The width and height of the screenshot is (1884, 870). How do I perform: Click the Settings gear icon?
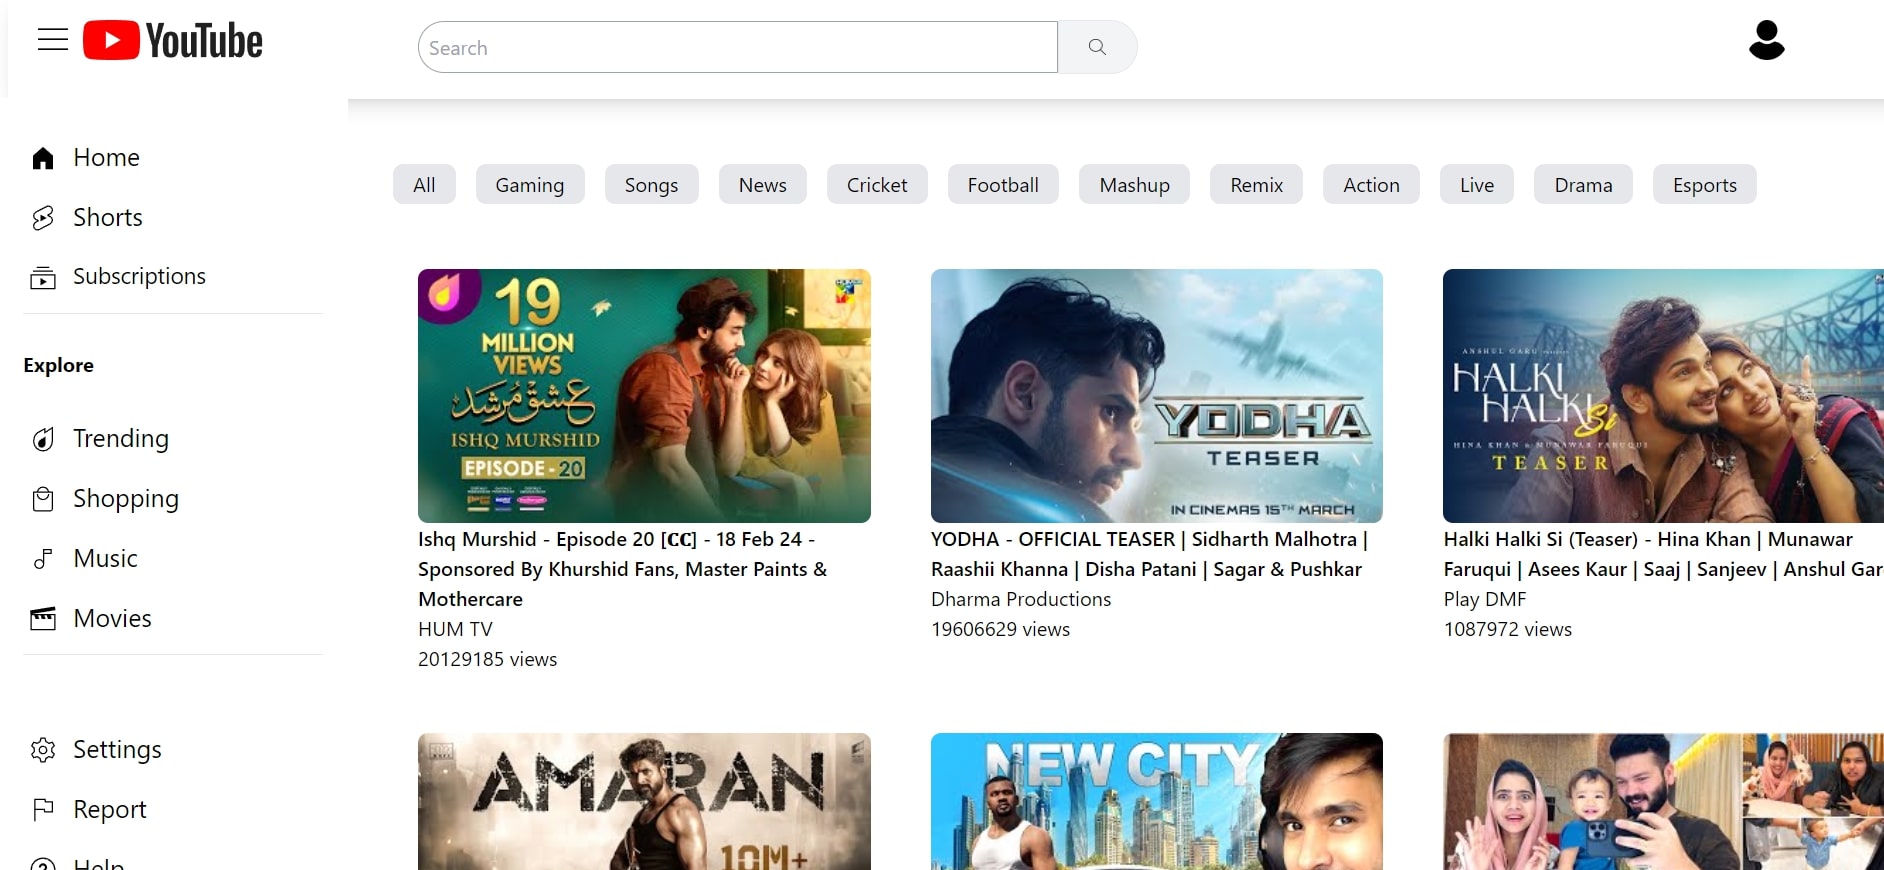(x=43, y=750)
